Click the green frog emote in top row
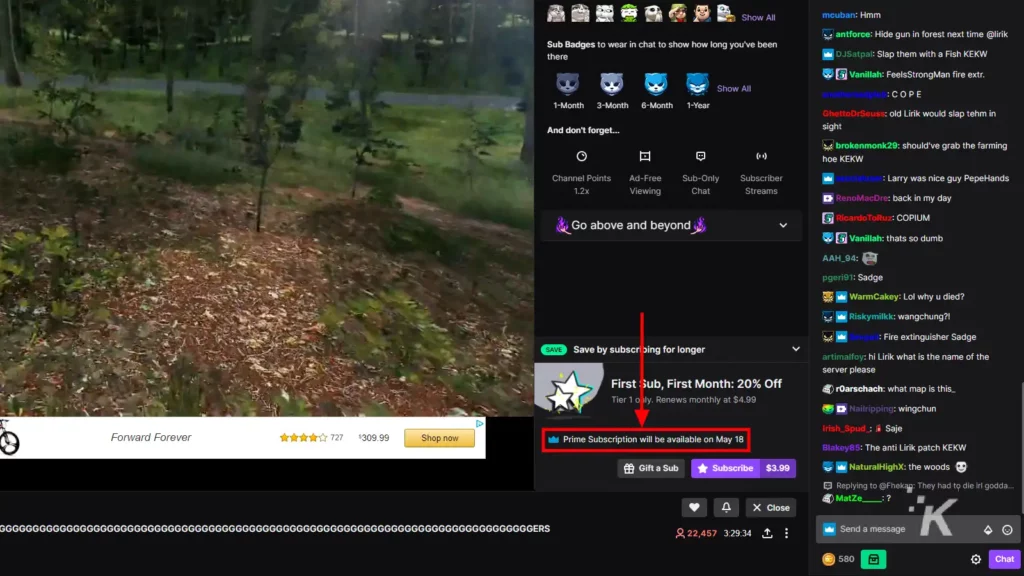This screenshot has height=576, width=1024. 629,13
